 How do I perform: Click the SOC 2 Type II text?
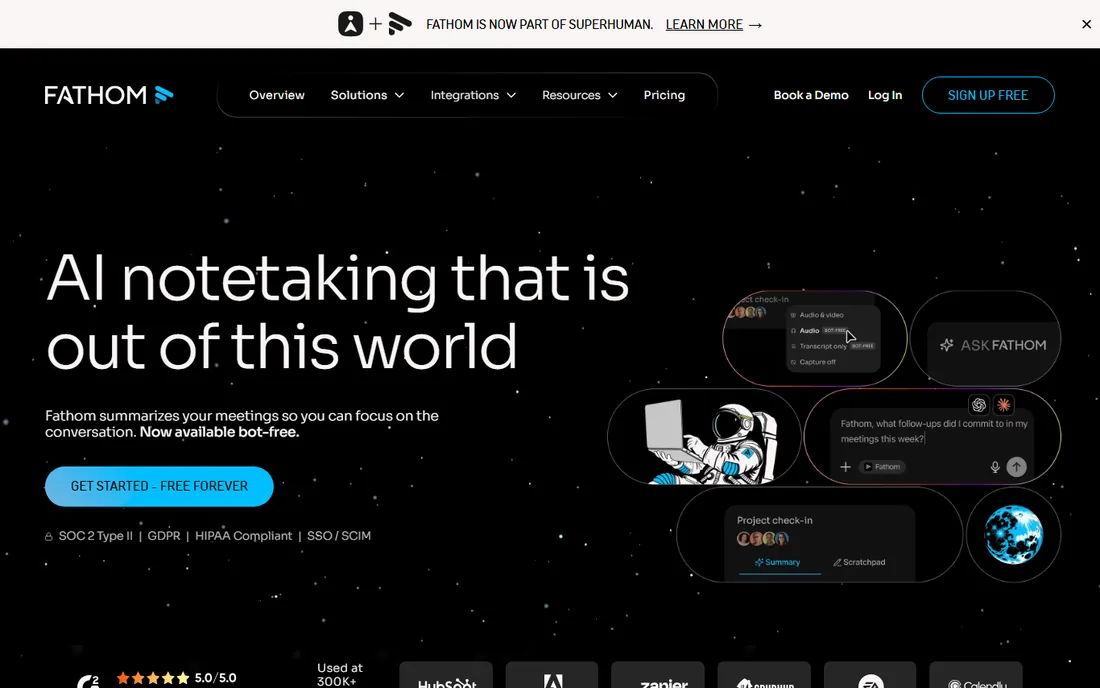point(95,536)
